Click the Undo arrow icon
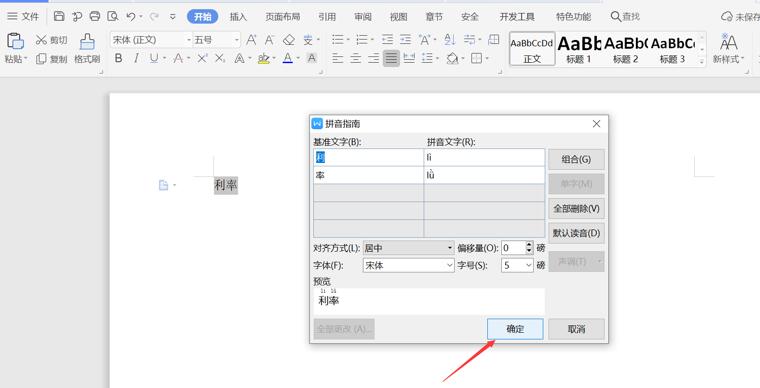This screenshot has width=760, height=388. click(x=131, y=16)
